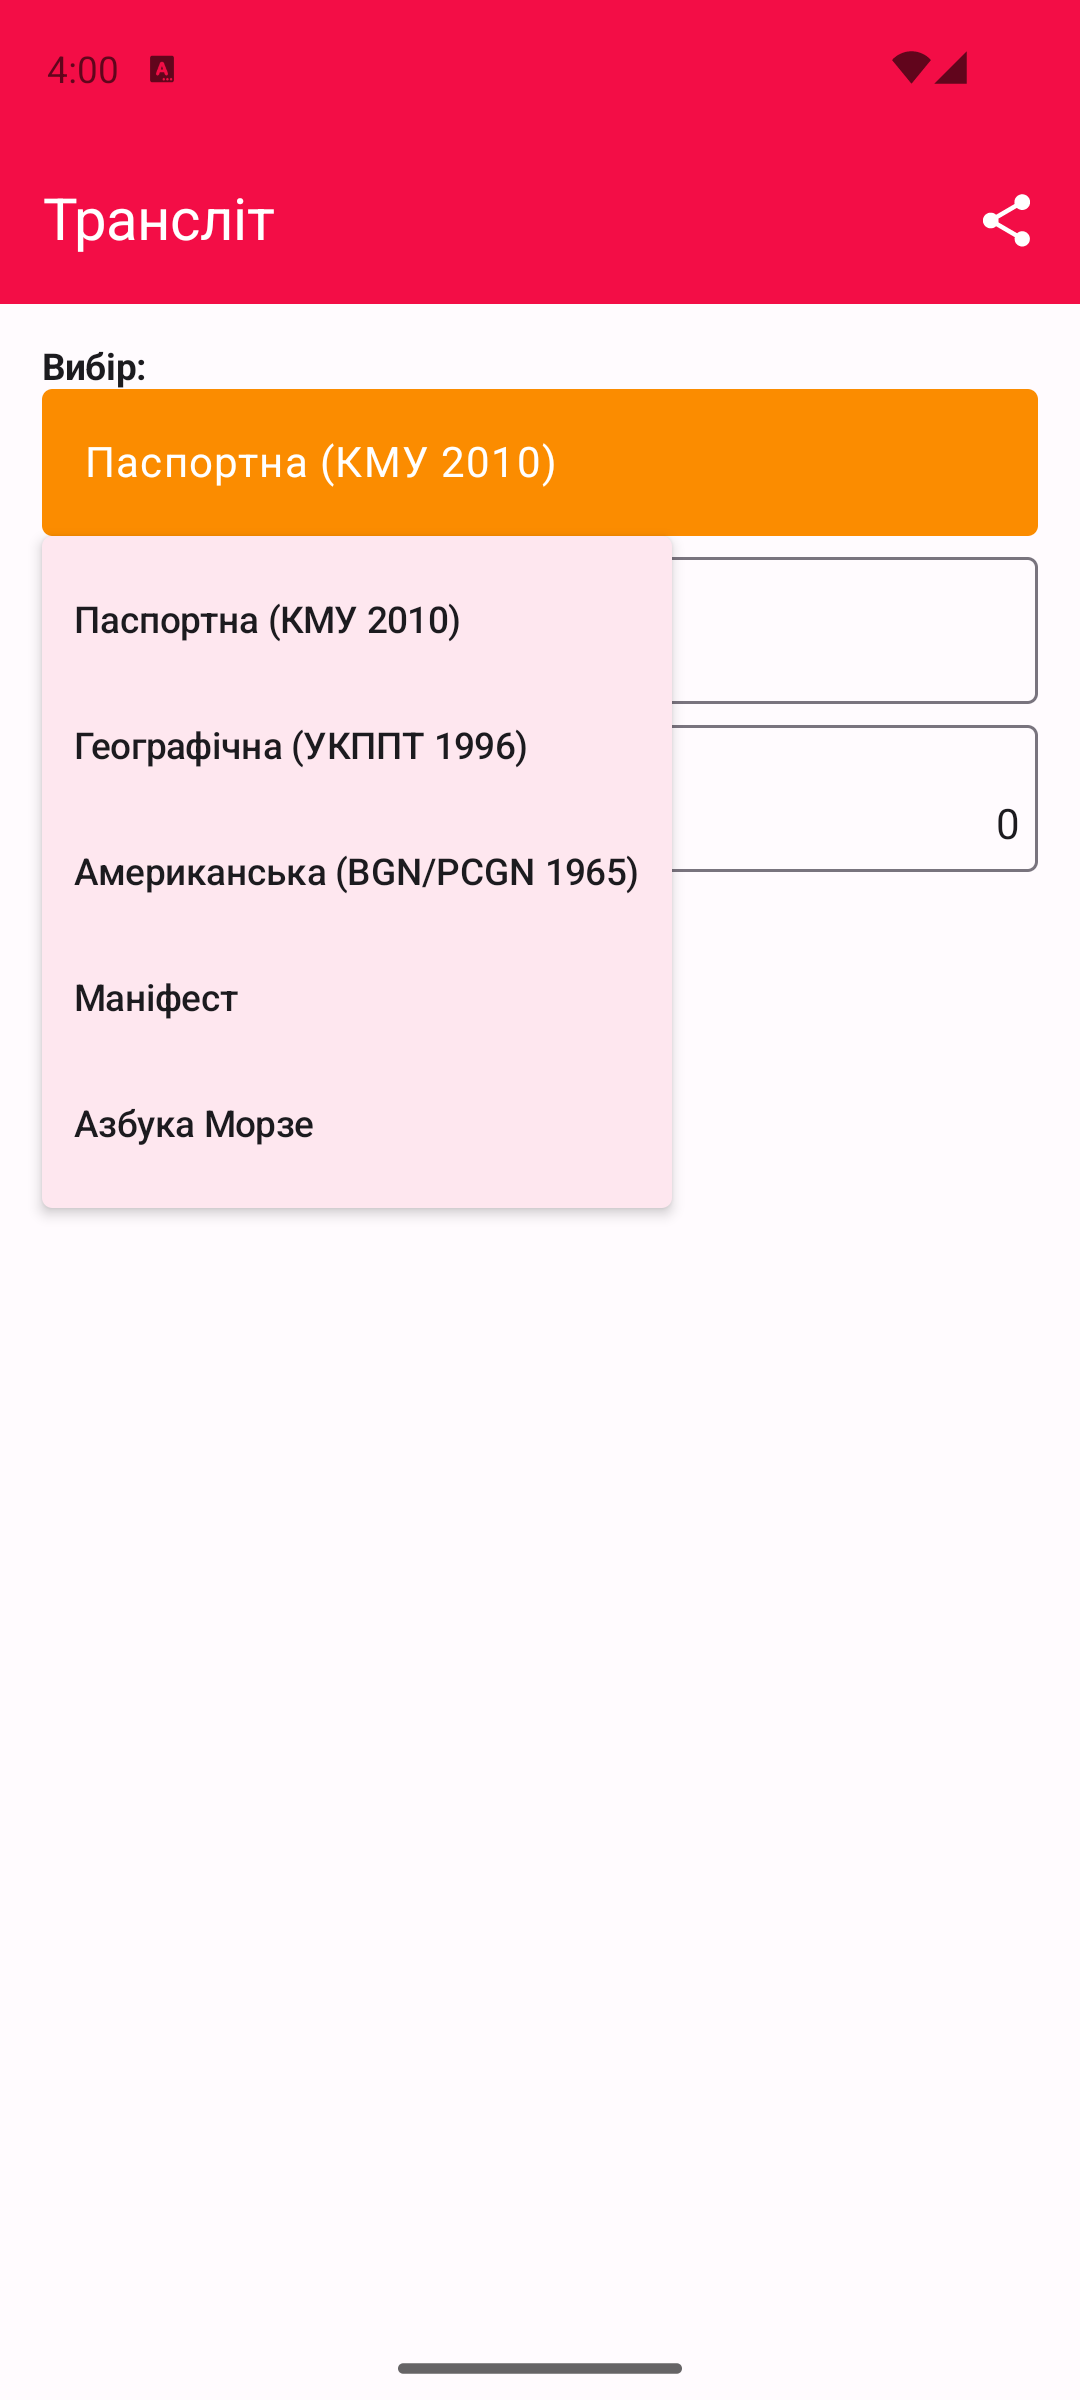Tap the Wi-Fi status icon
This screenshot has width=1080, height=2400.
[910, 68]
